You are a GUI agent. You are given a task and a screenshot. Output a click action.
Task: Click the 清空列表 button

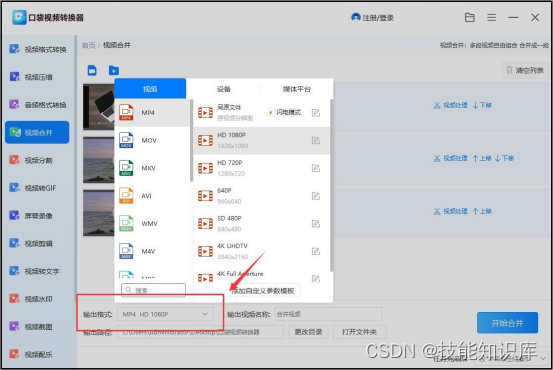pyautogui.click(x=525, y=70)
